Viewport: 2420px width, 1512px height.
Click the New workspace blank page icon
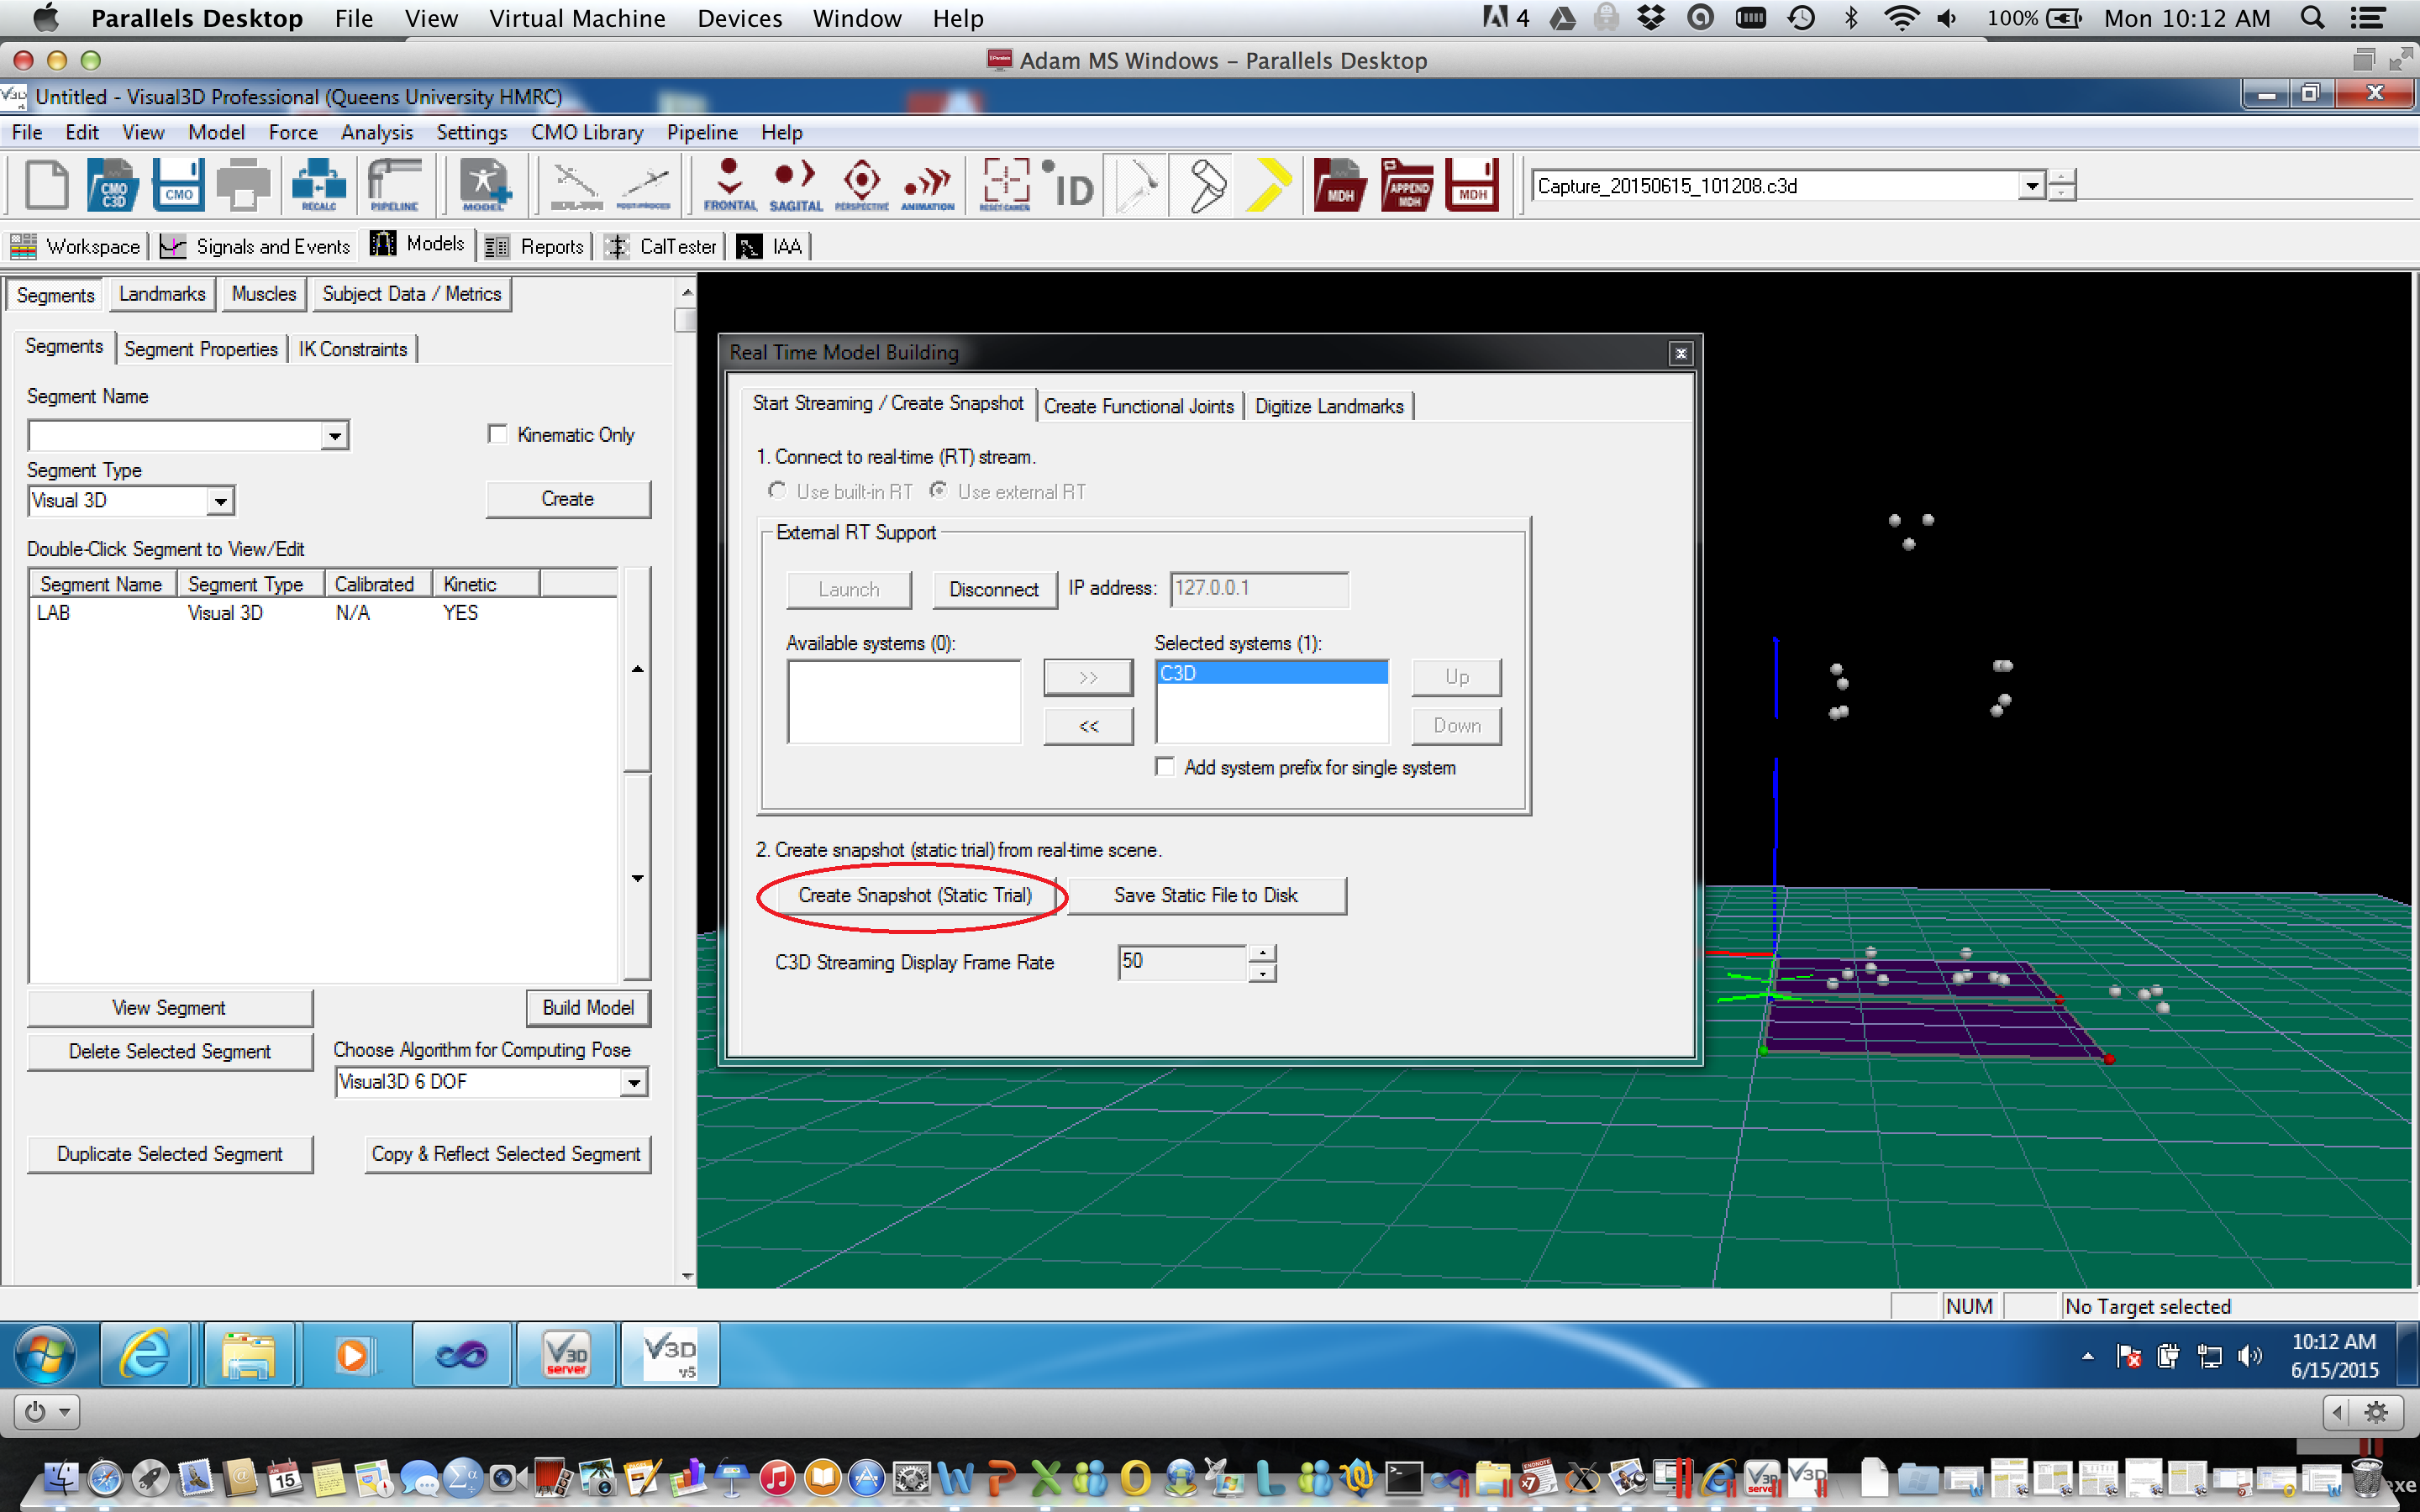pos(47,185)
